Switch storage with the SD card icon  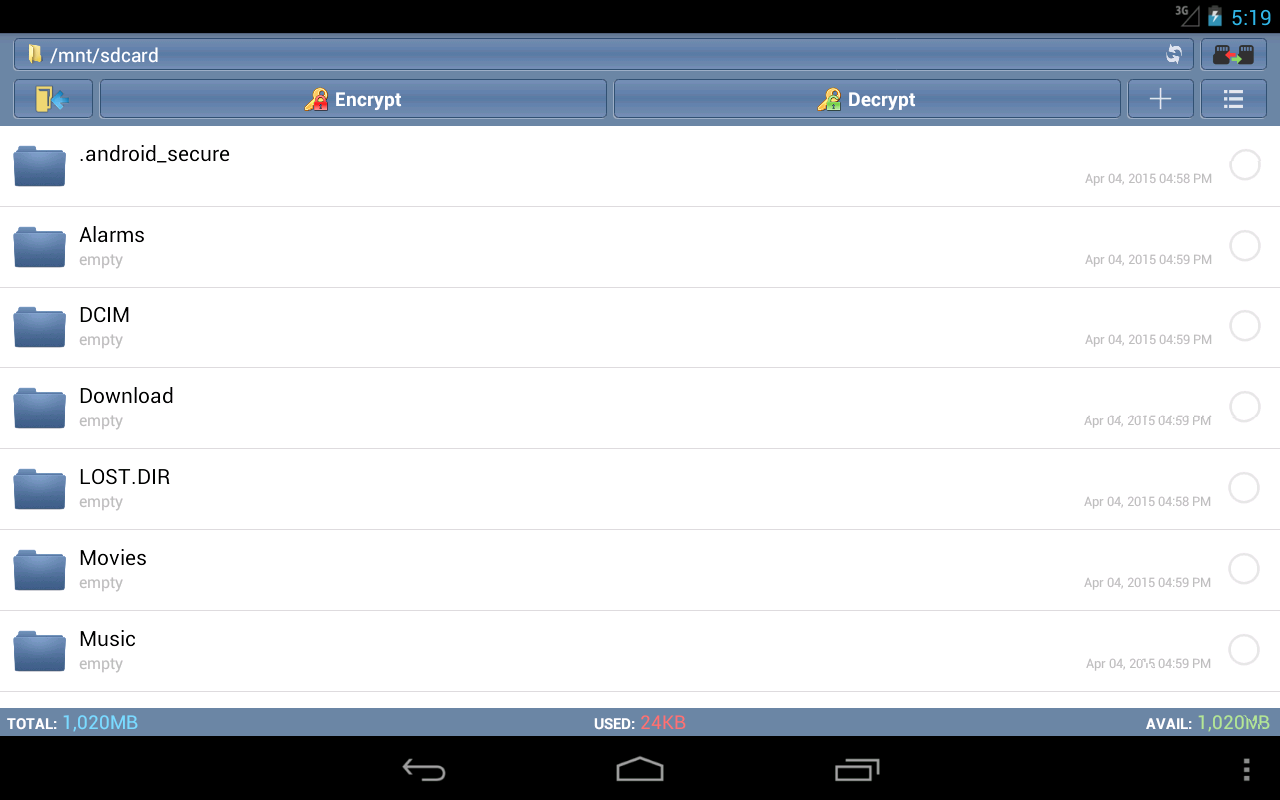click(x=1233, y=55)
